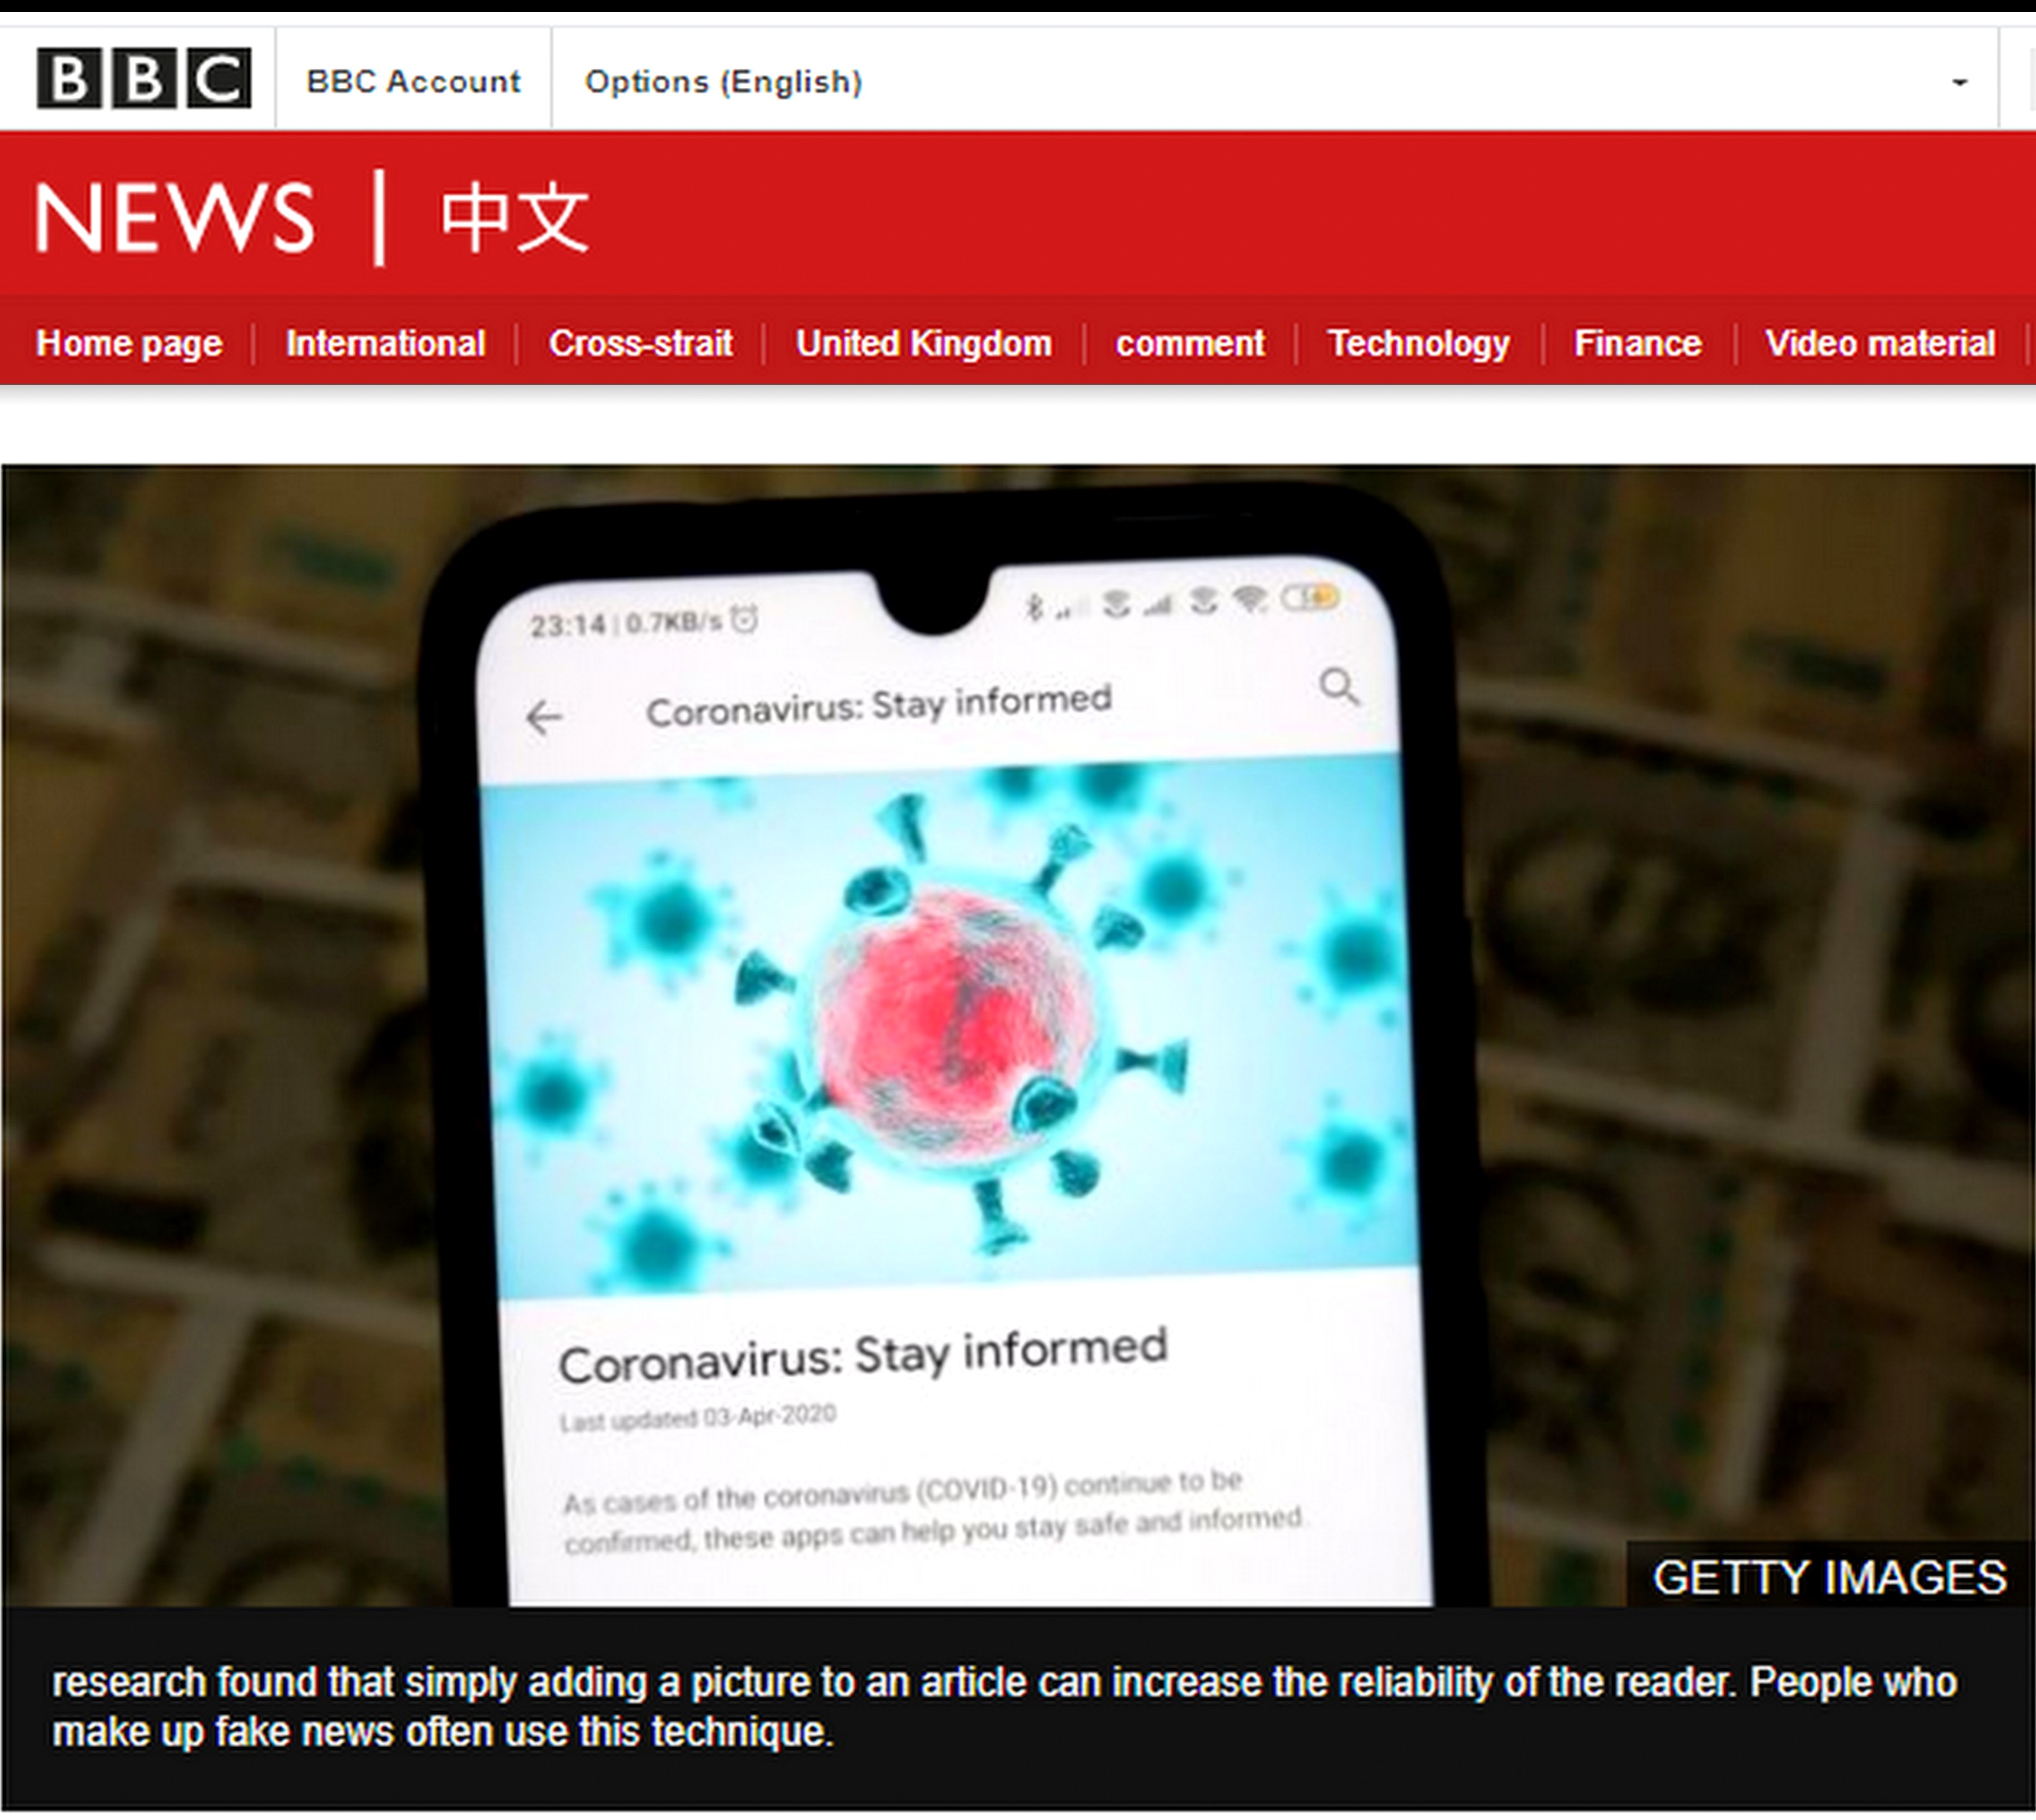The image size is (2036, 1820).
Task: Click the coronavirus phone article image
Action: (1018, 1035)
